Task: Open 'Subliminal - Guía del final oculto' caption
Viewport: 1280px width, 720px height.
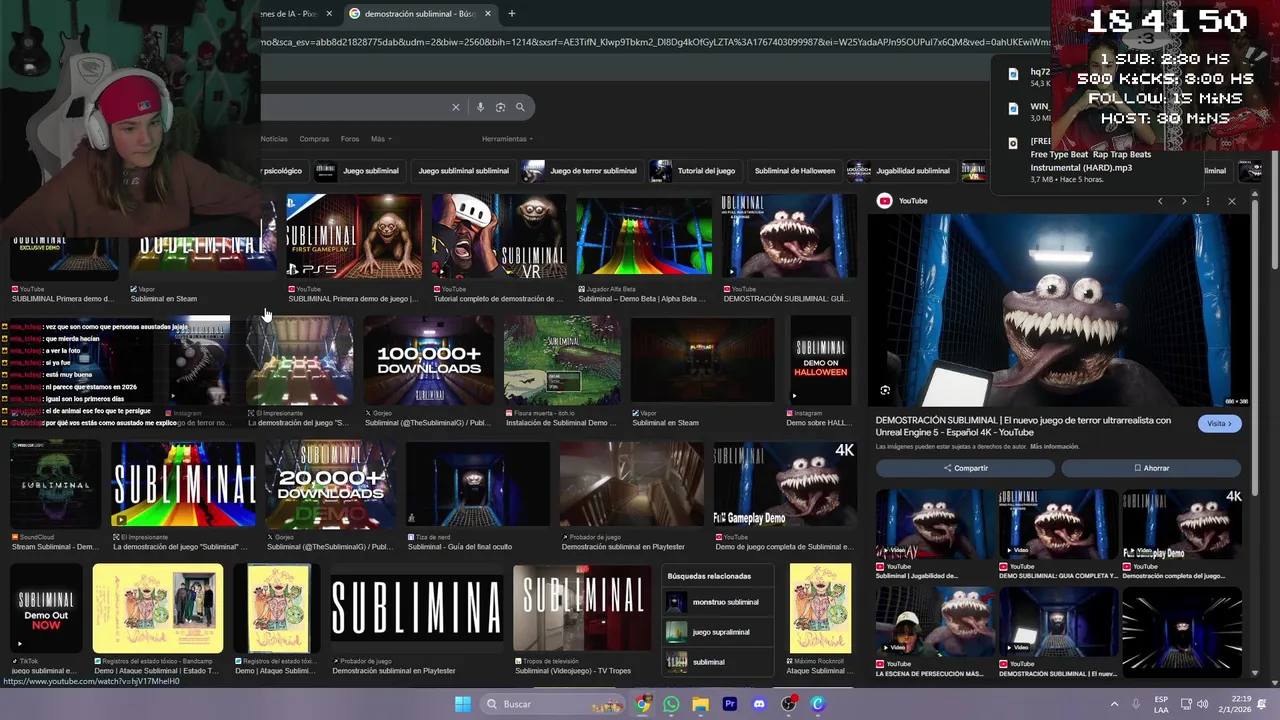Action: 460,547
